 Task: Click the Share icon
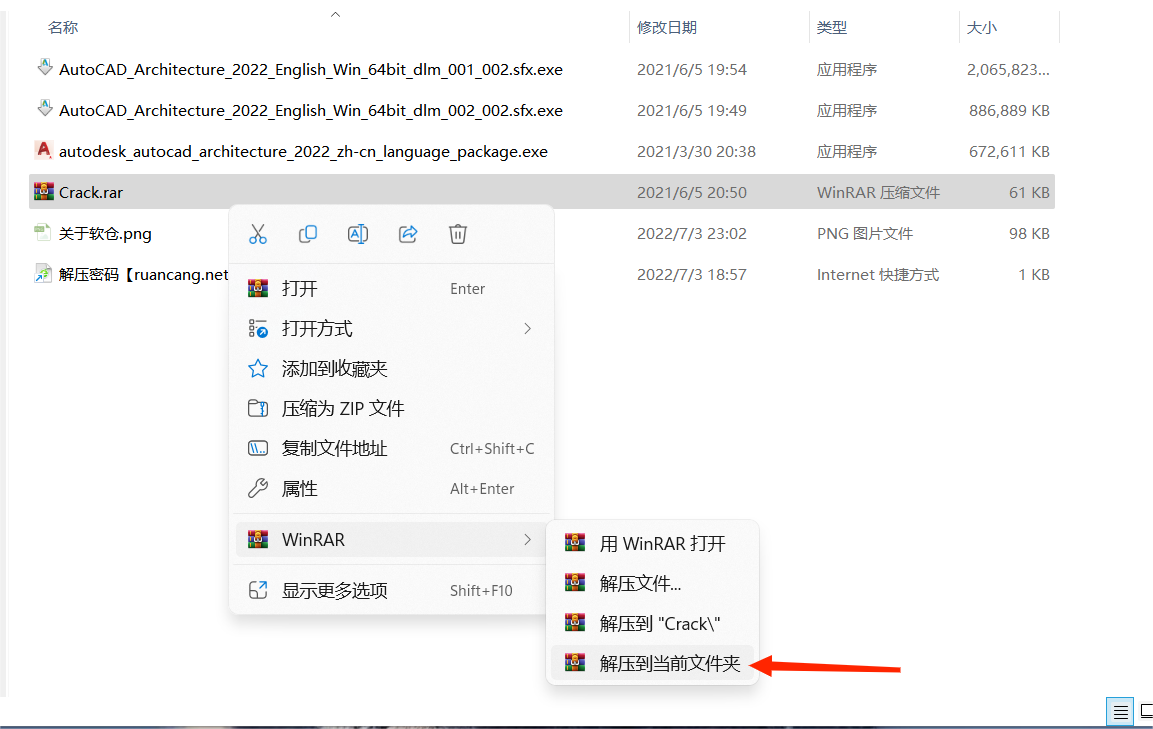coord(408,233)
